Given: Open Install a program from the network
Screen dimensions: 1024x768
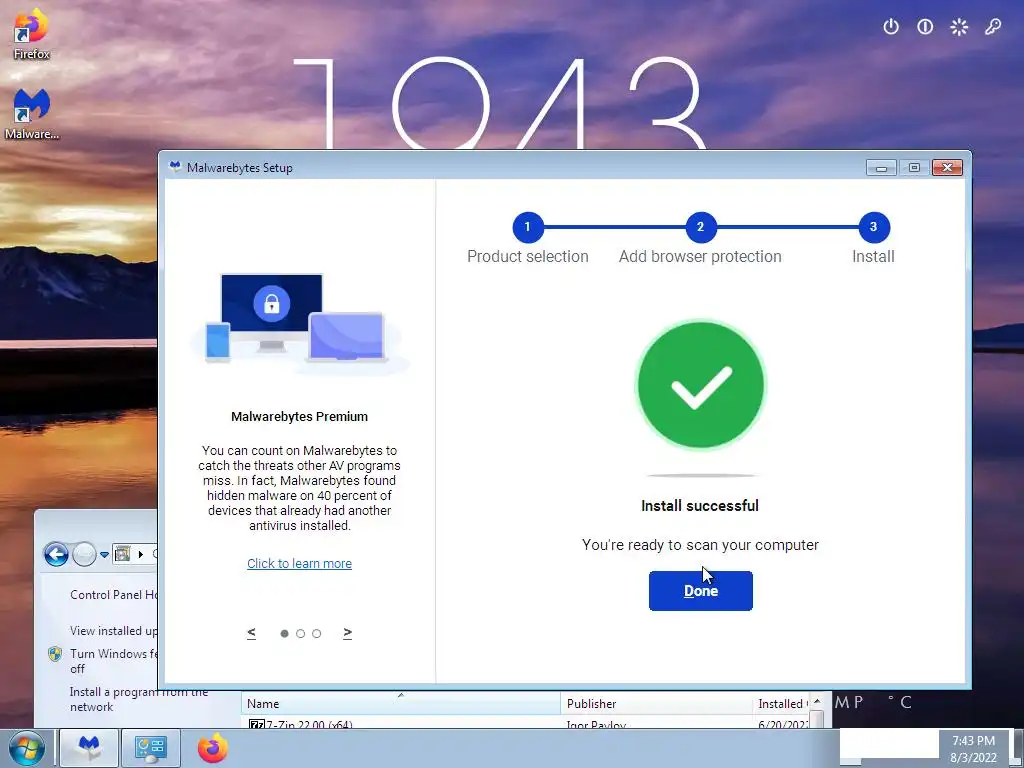Looking at the screenshot, I should (138, 699).
